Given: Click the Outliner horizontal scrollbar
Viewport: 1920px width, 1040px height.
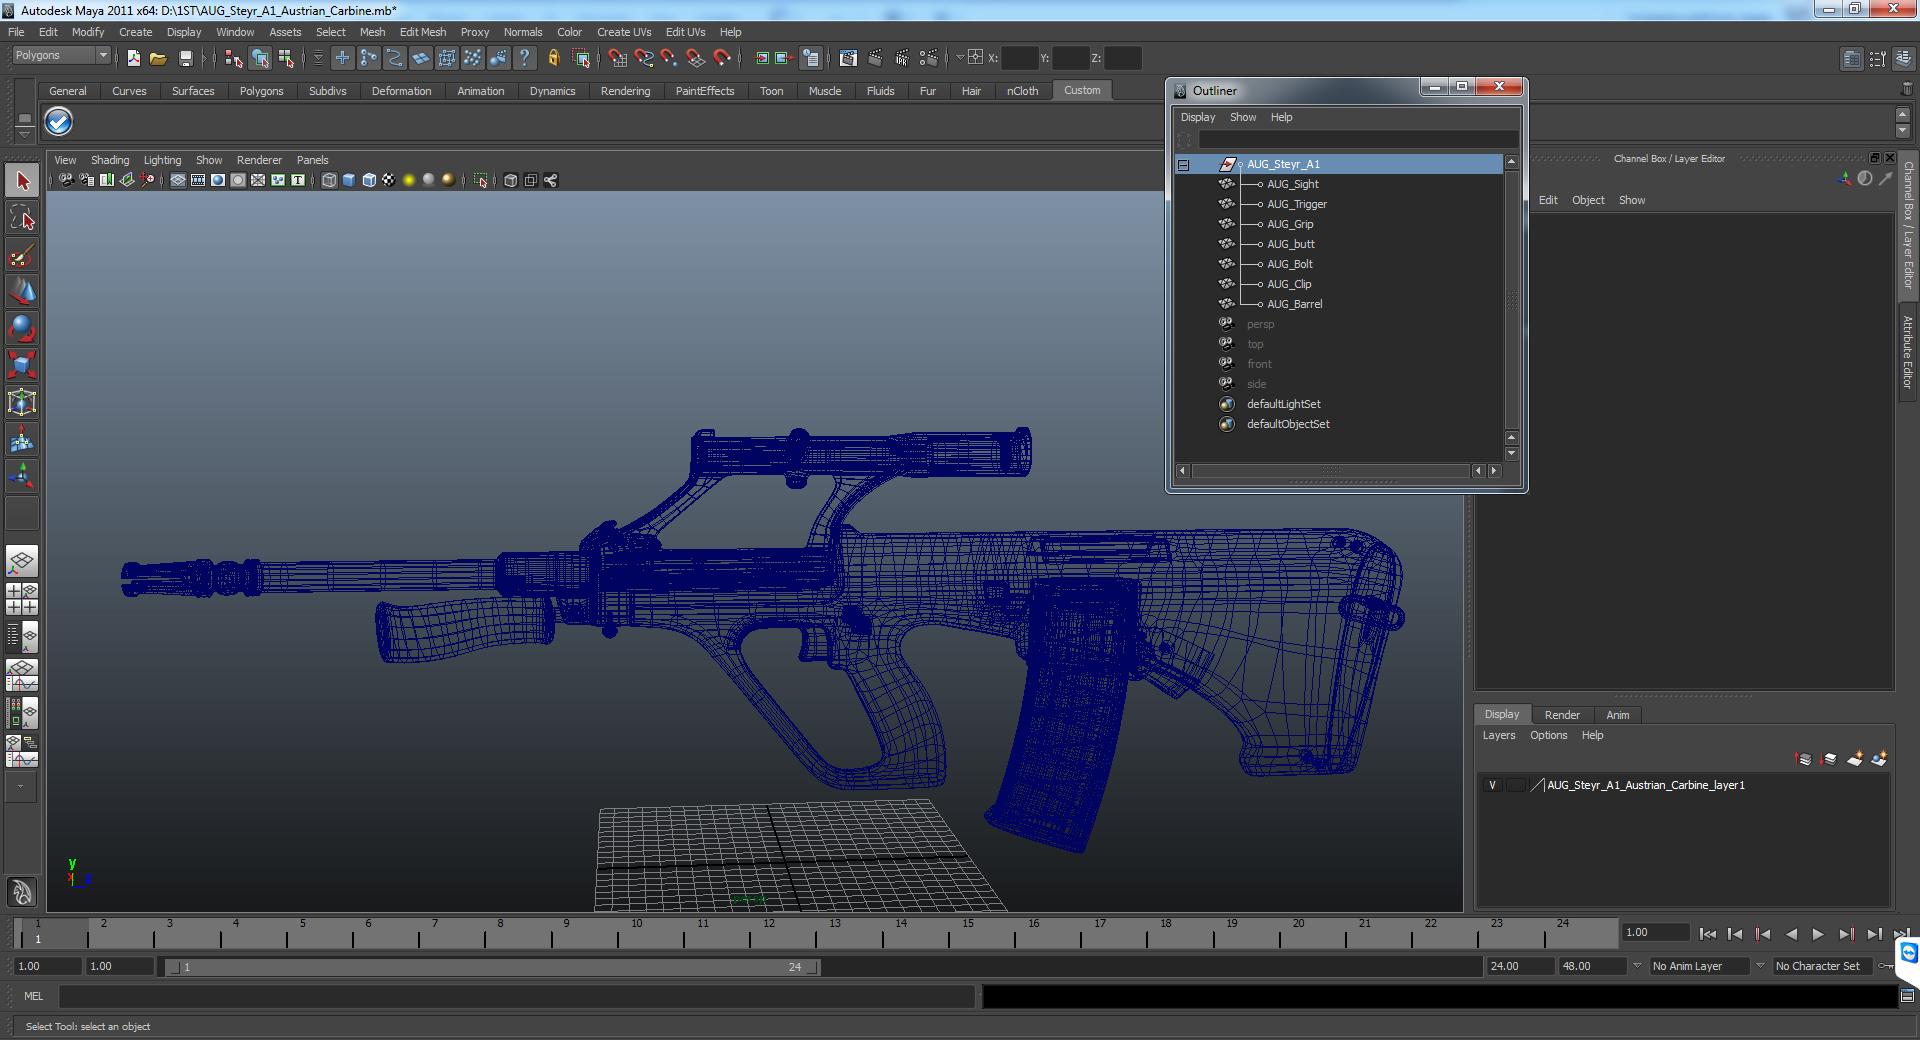Looking at the screenshot, I should pyautogui.click(x=1330, y=471).
